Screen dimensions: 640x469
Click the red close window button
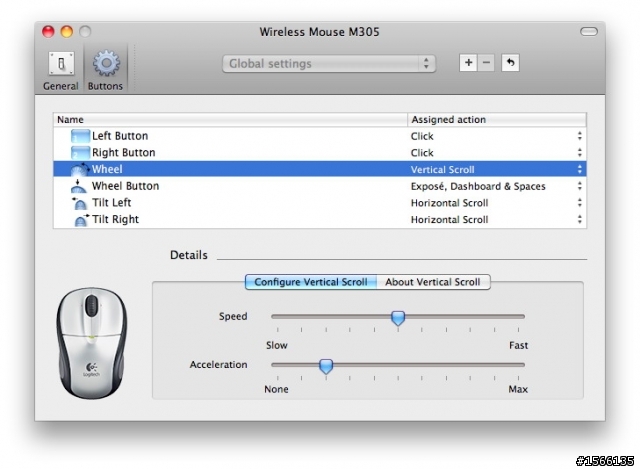coord(48,31)
